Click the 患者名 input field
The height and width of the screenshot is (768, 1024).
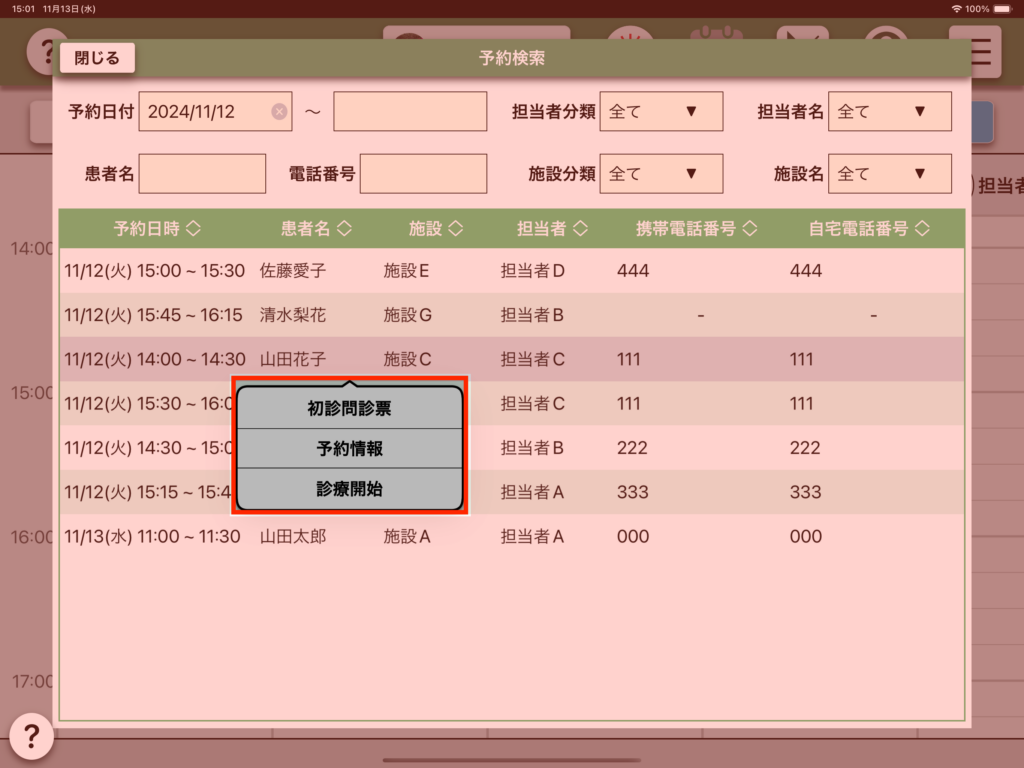point(202,174)
